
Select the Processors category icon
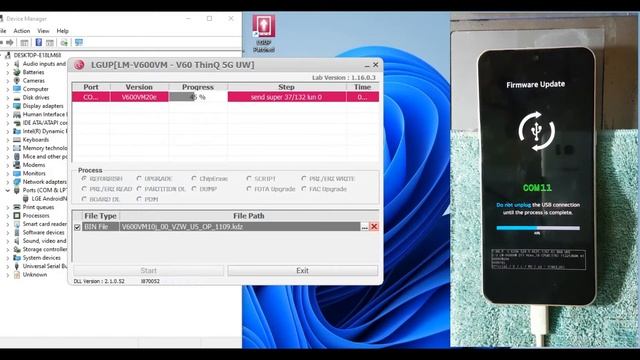17,216
